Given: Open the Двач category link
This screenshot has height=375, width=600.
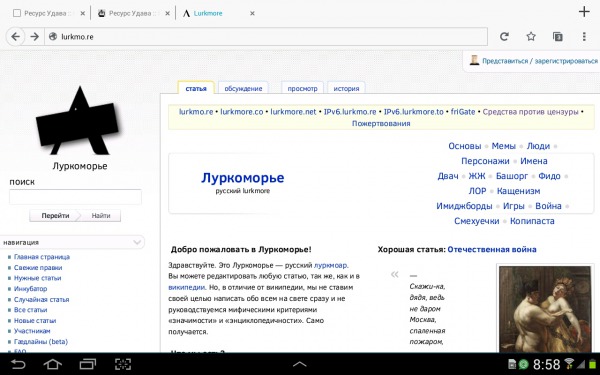Looking at the screenshot, I should (x=448, y=176).
